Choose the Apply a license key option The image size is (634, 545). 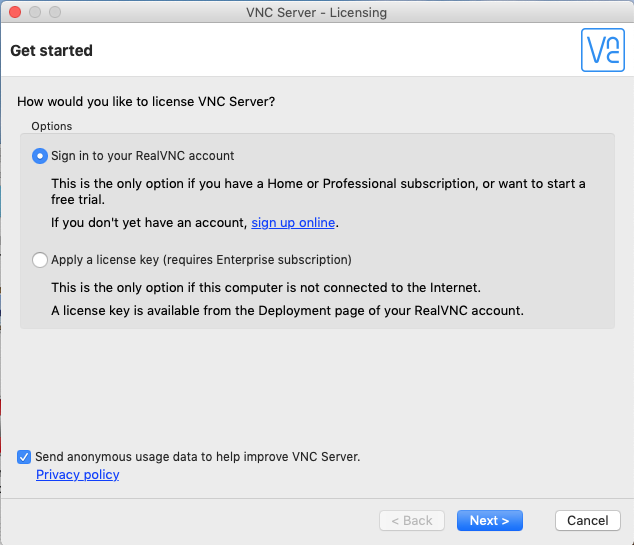[40, 260]
